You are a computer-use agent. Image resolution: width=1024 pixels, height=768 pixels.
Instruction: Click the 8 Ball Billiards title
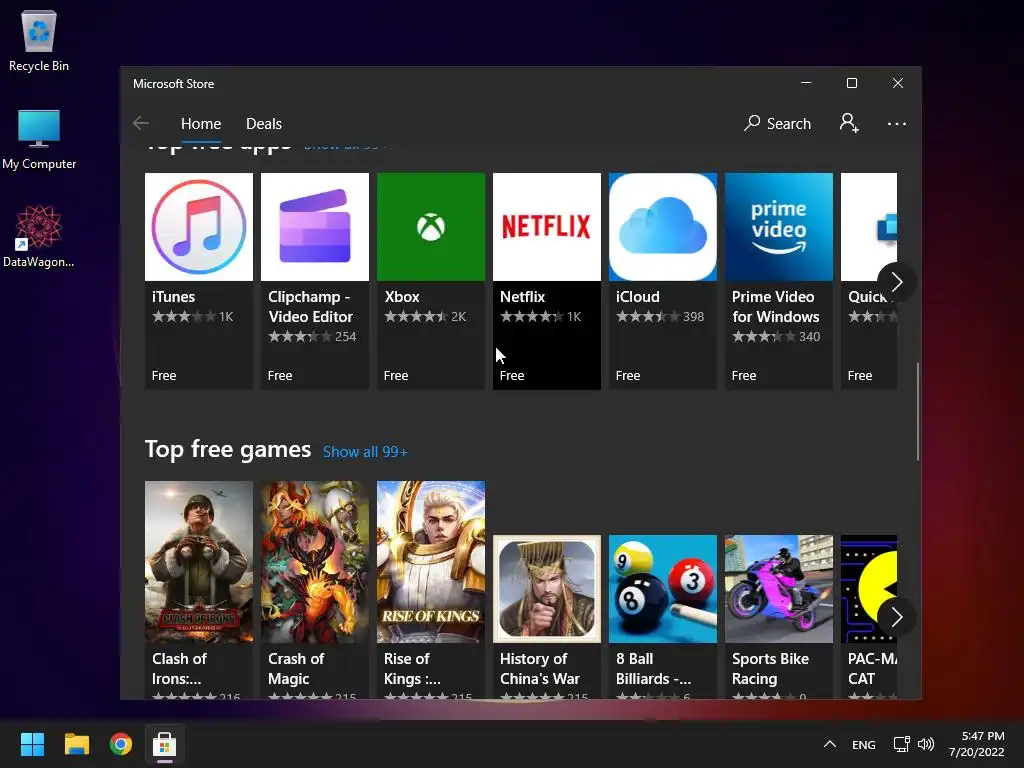pyautogui.click(x=653, y=669)
